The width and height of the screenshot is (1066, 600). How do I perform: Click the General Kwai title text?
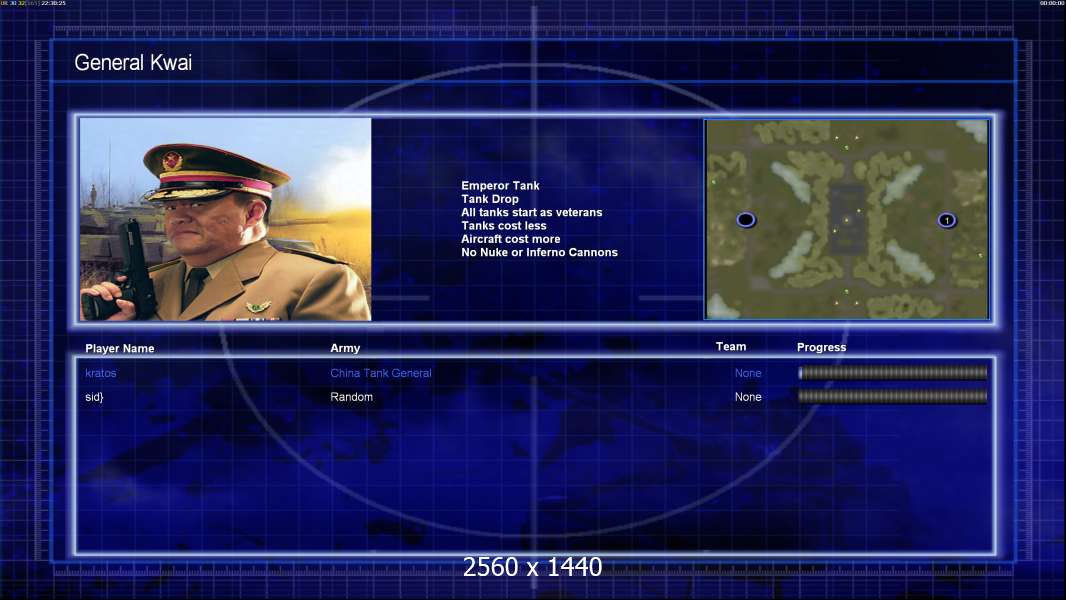pyautogui.click(x=133, y=63)
